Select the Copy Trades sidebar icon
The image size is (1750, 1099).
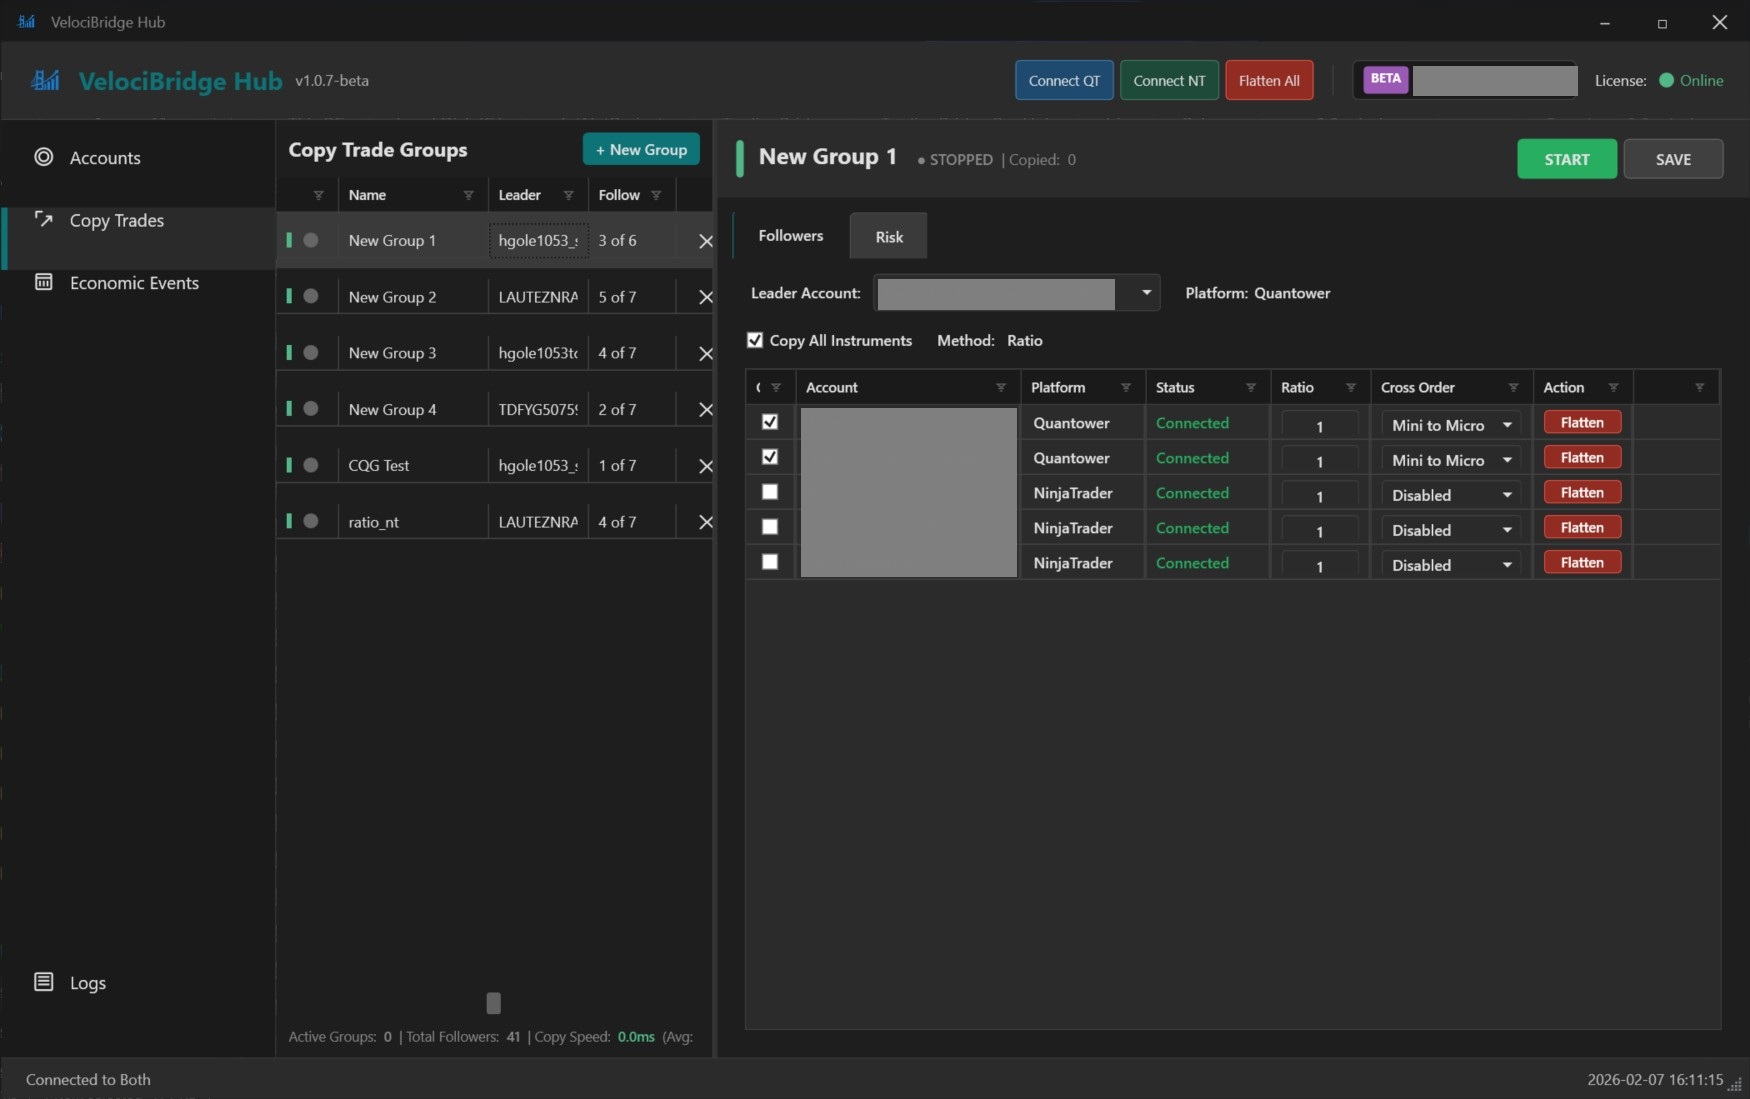(x=45, y=220)
